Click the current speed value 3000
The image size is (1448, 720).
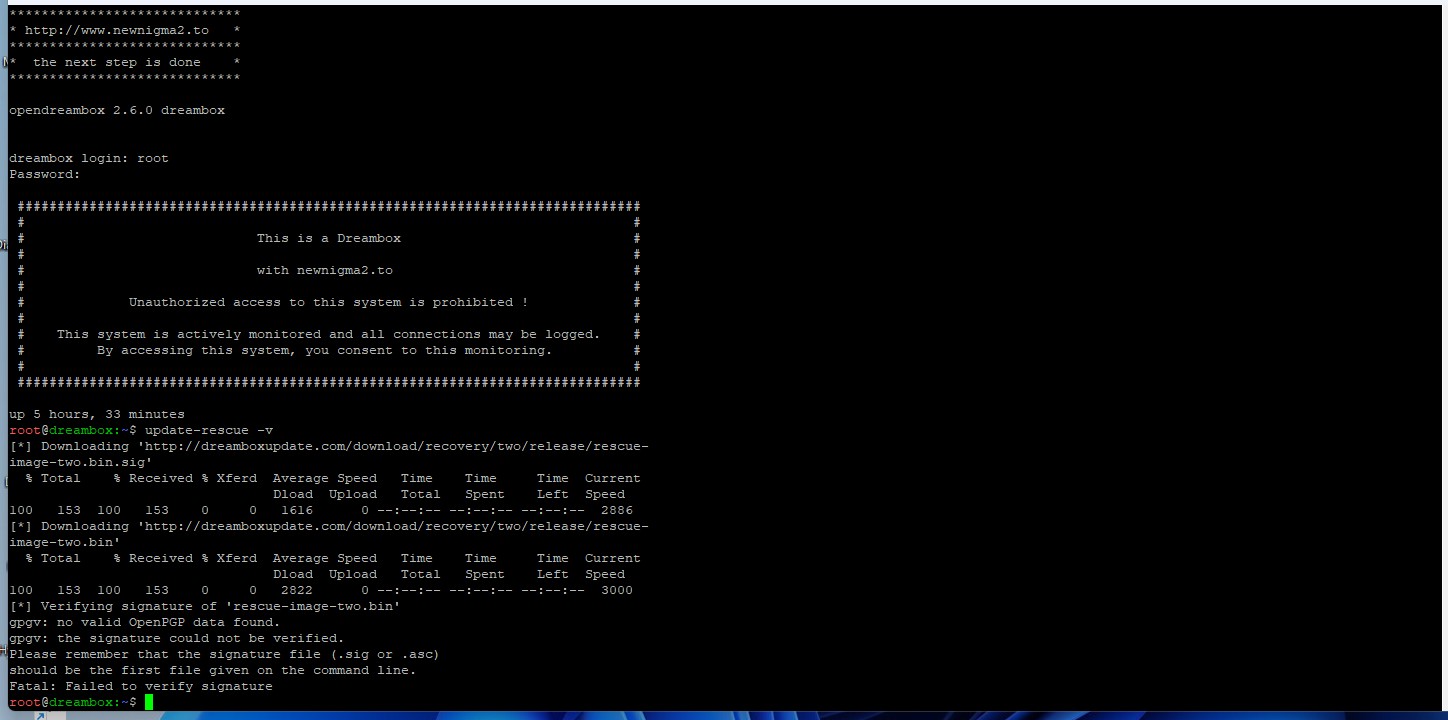616,590
